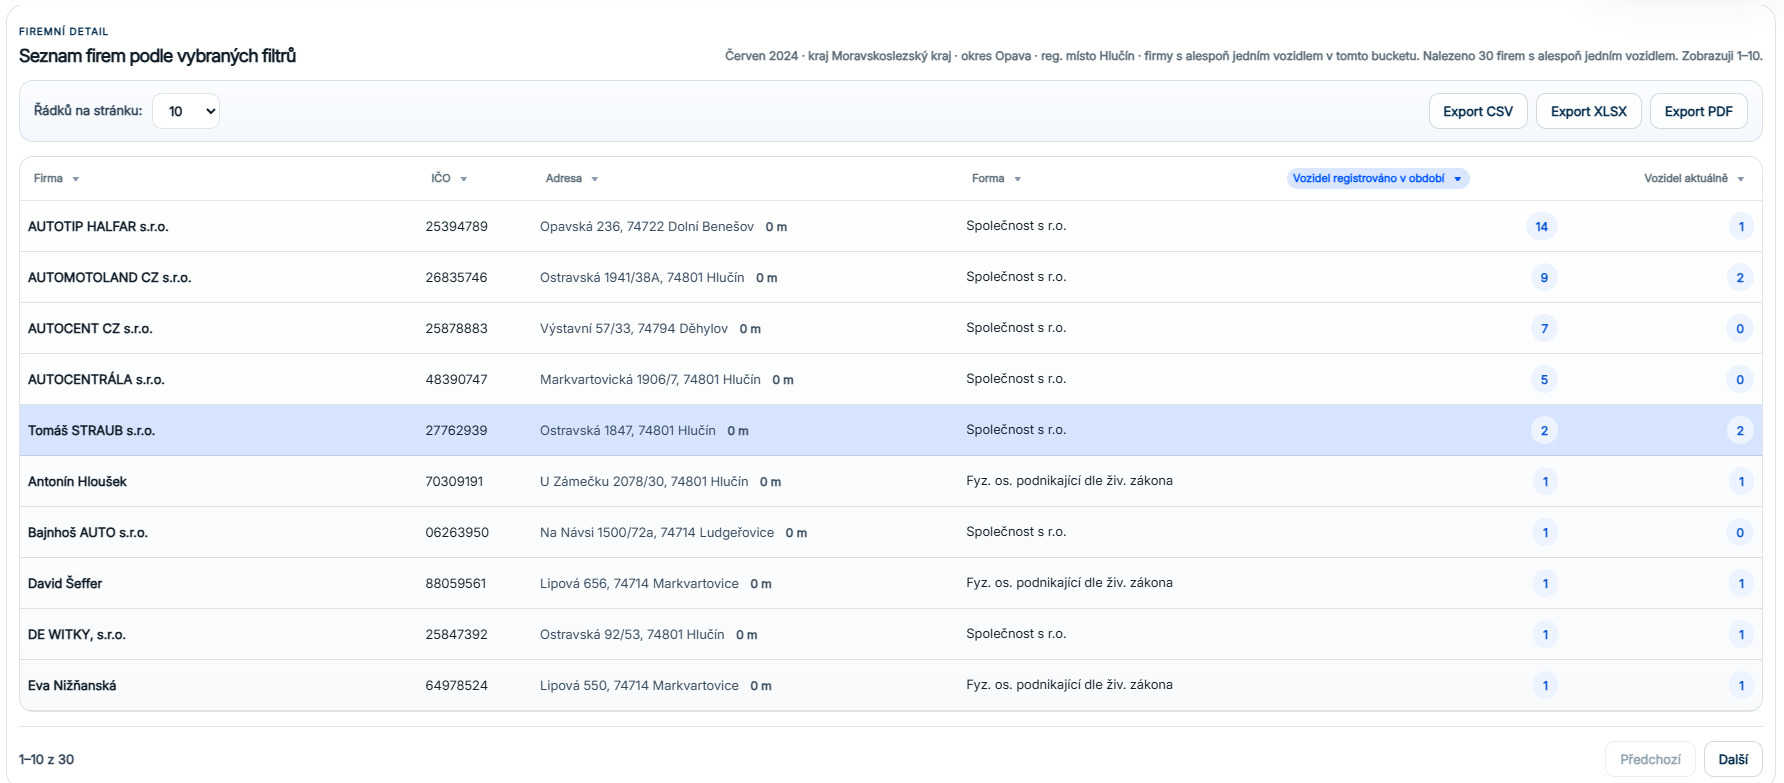Export the list as XLSX
This screenshot has height=783, width=1784.
click(x=1589, y=111)
